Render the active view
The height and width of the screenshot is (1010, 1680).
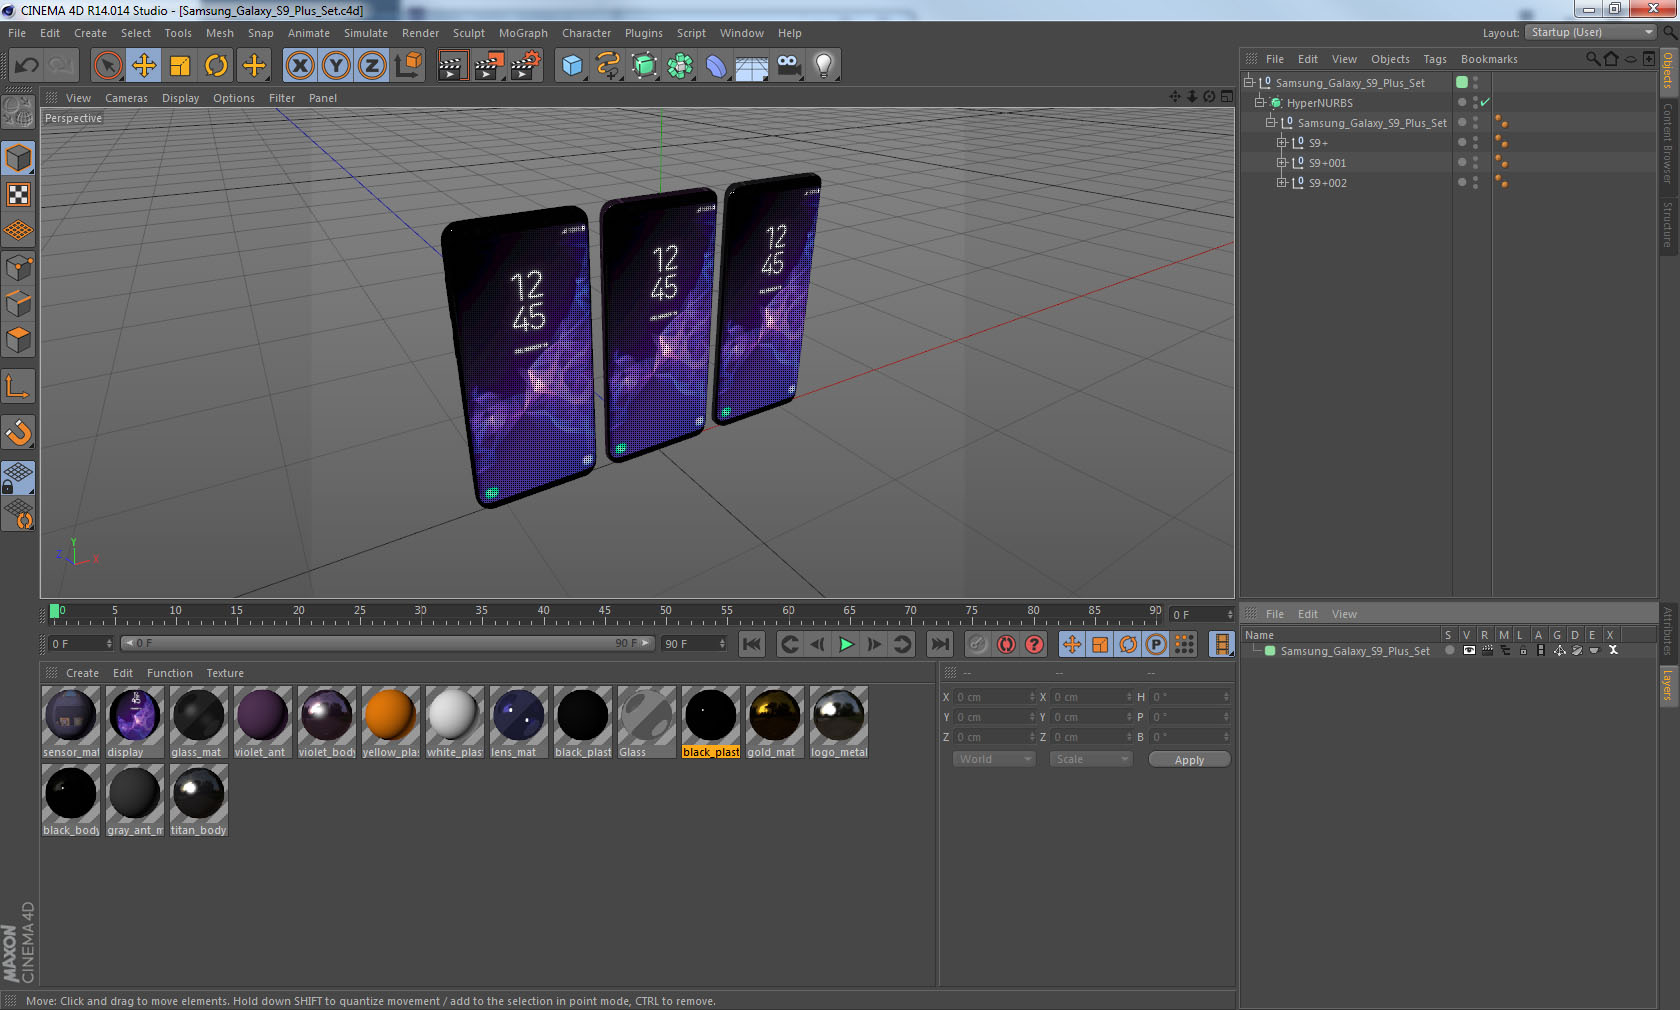452,66
